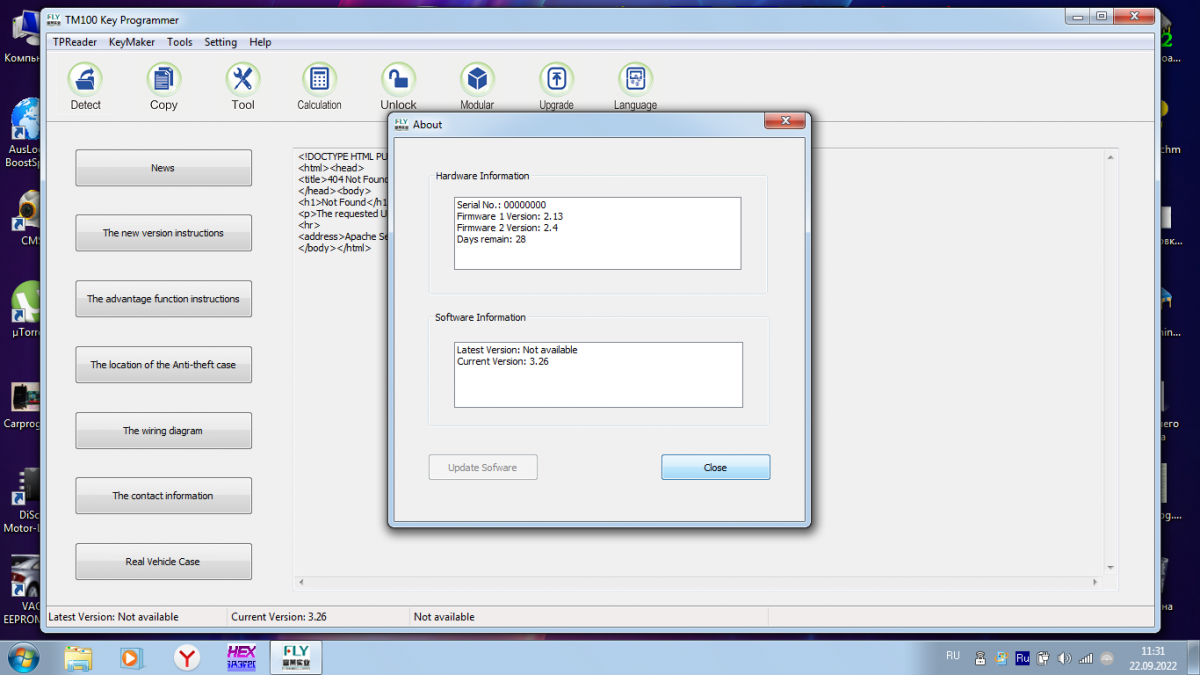Screen dimensions: 1200x675
Task: Click the About dialog X close button
Action: [785, 121]
